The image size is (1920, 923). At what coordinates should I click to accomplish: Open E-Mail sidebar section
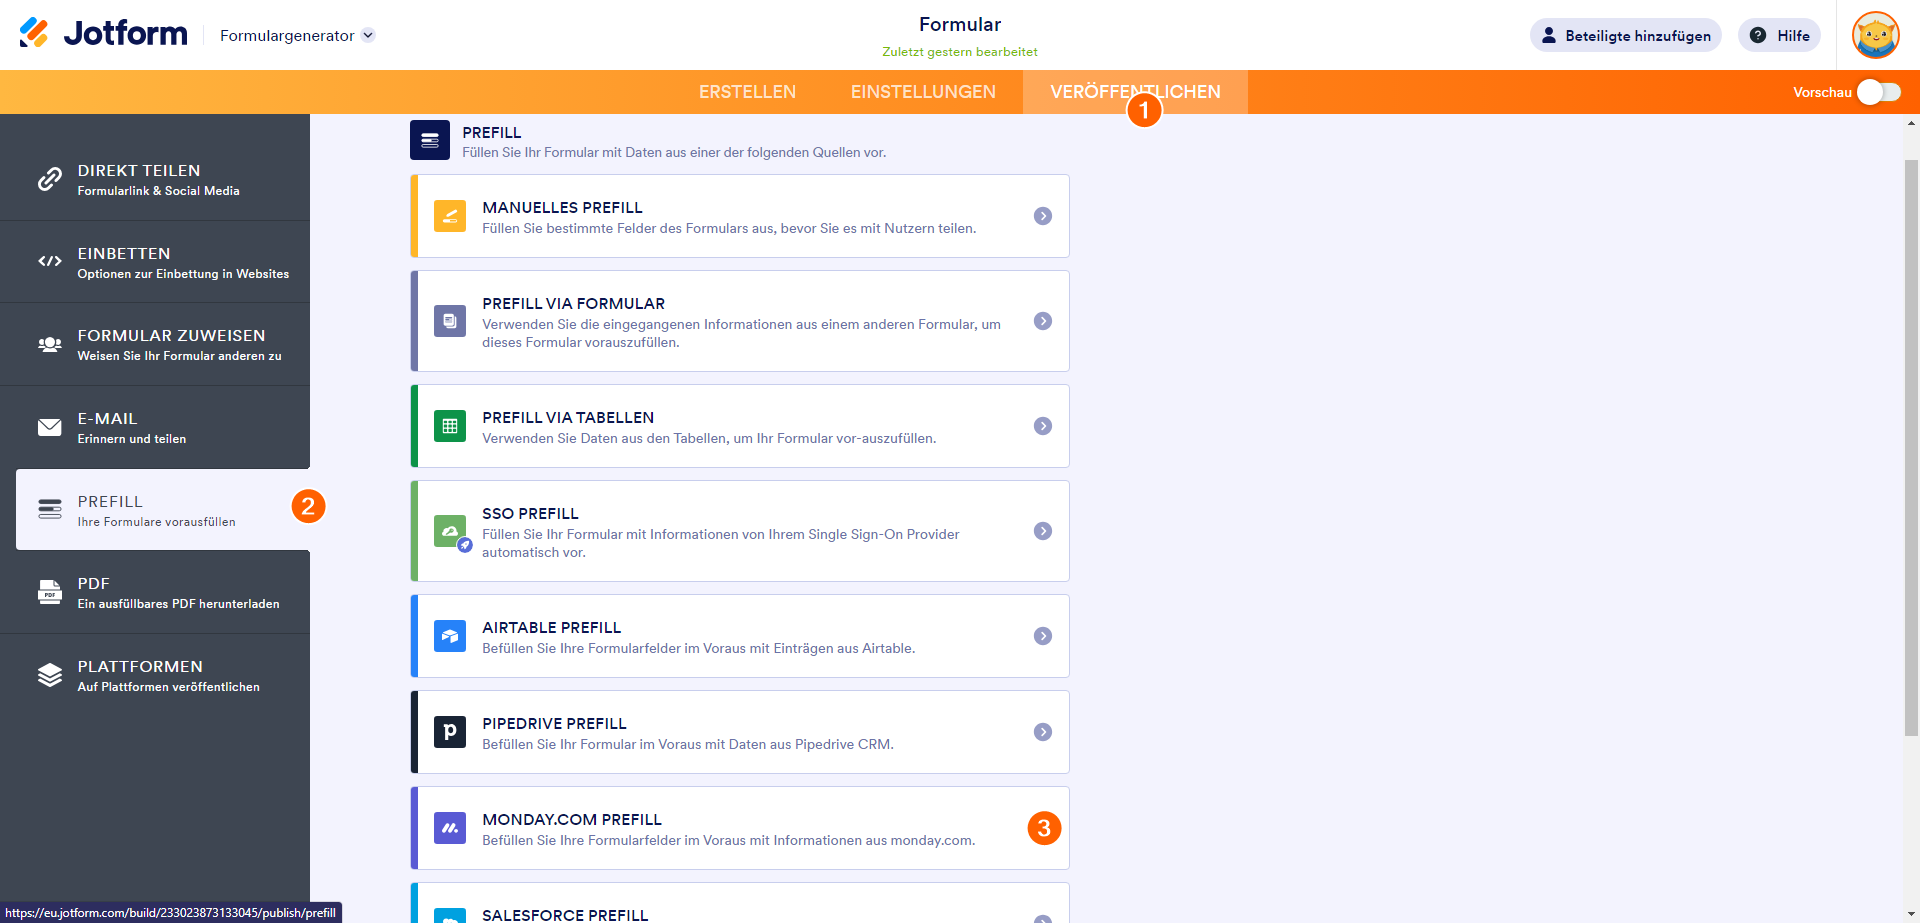click(155, 428)
